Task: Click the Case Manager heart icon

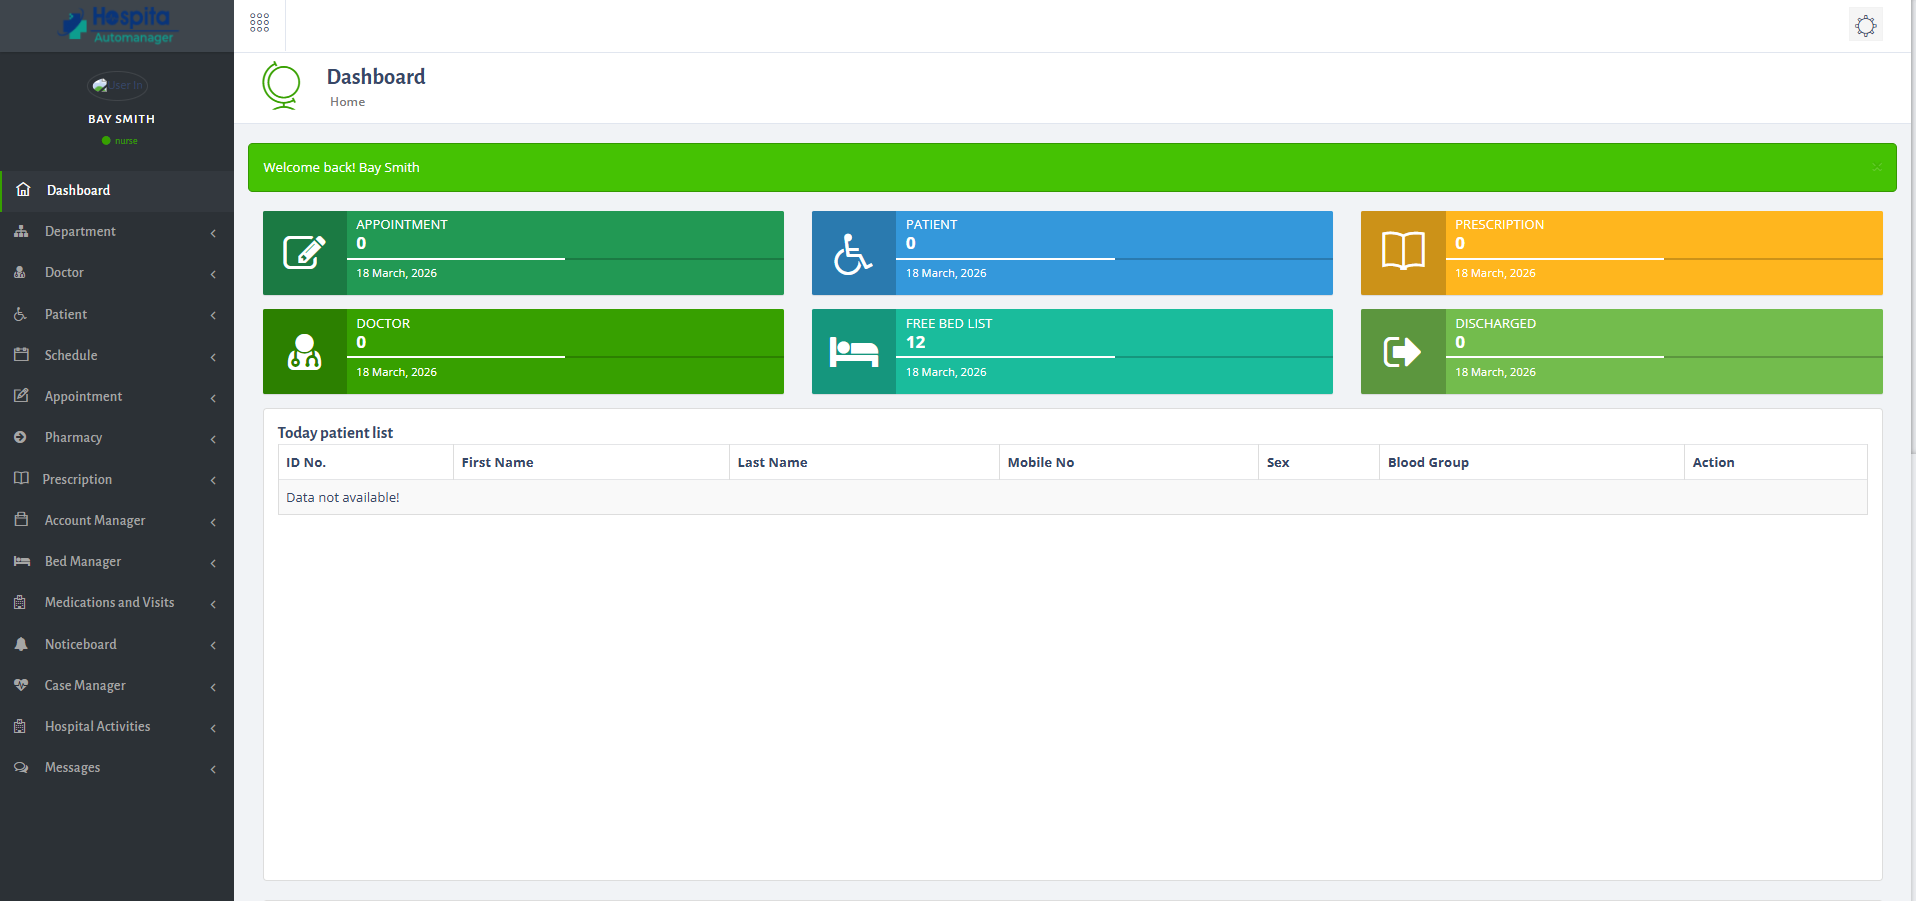Action: point(22,685)
